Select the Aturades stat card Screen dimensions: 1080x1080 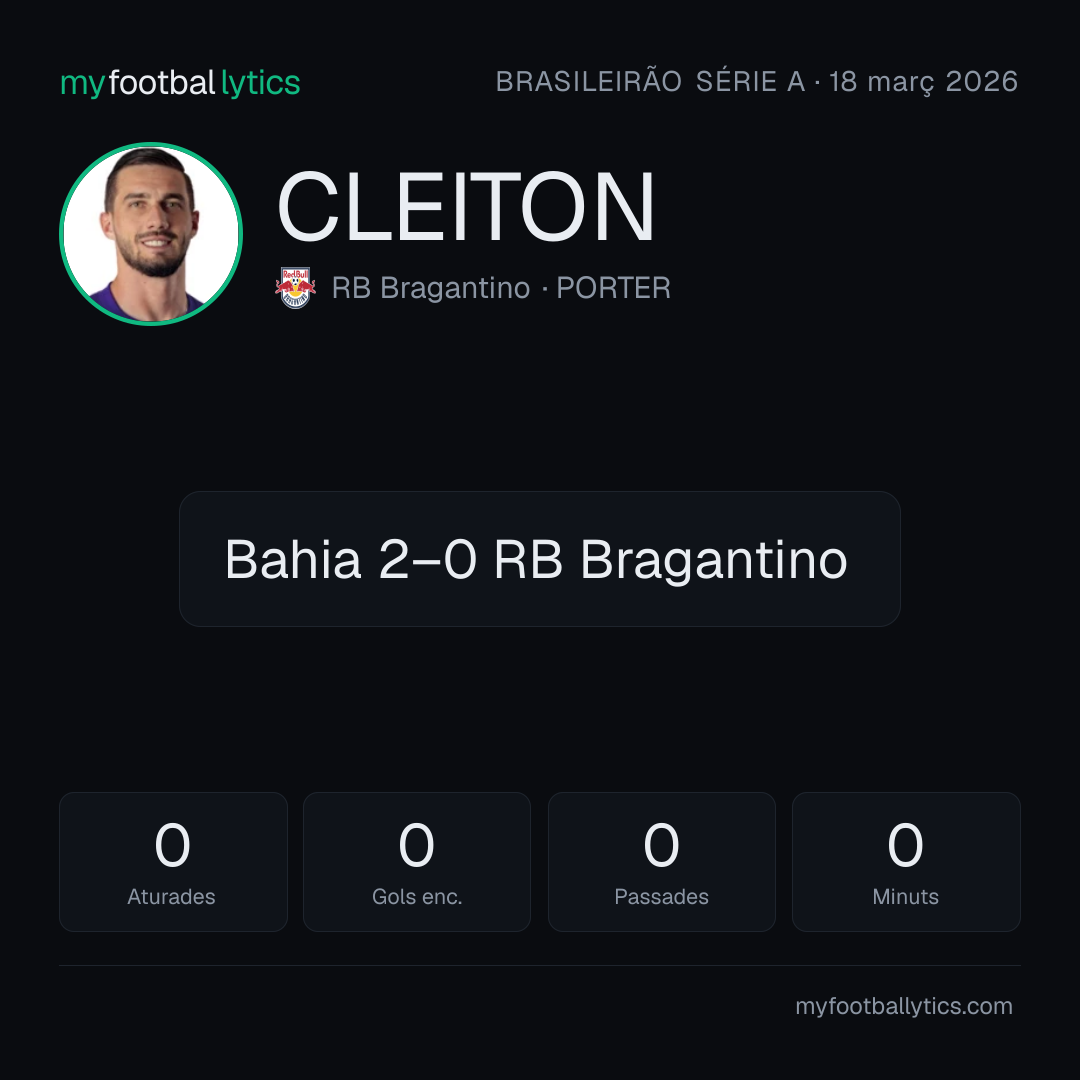pyautogui.click(x=173, y=862)
